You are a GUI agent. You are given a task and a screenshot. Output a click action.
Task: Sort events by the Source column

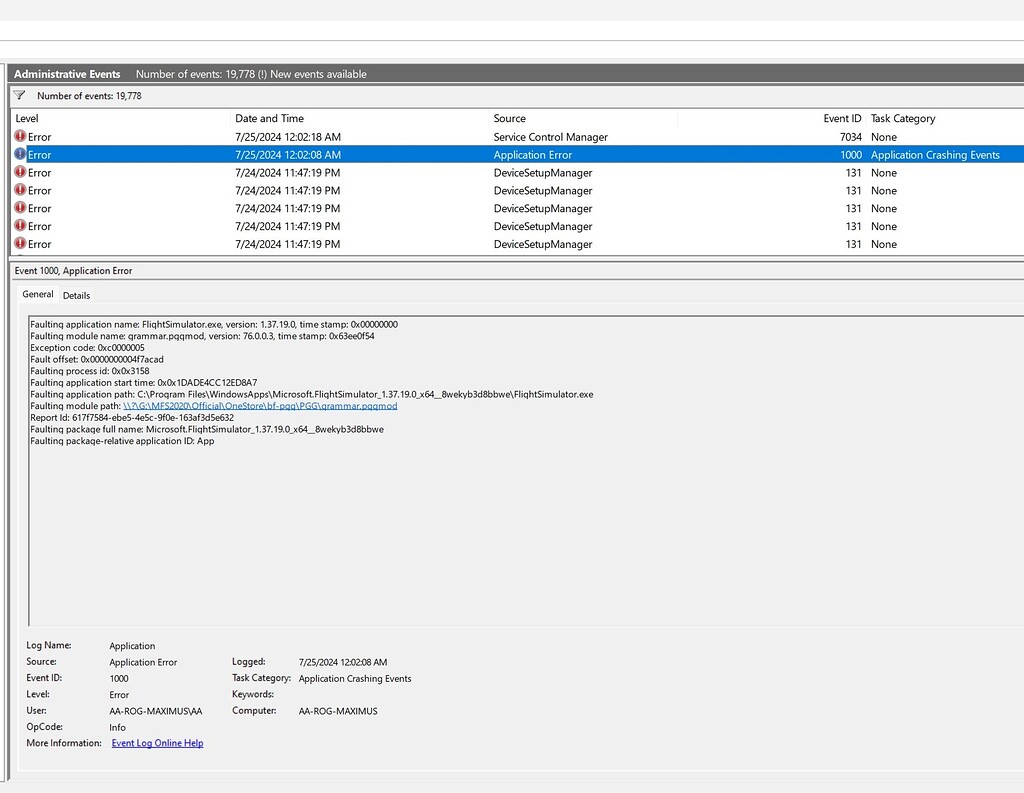point(508,118)
